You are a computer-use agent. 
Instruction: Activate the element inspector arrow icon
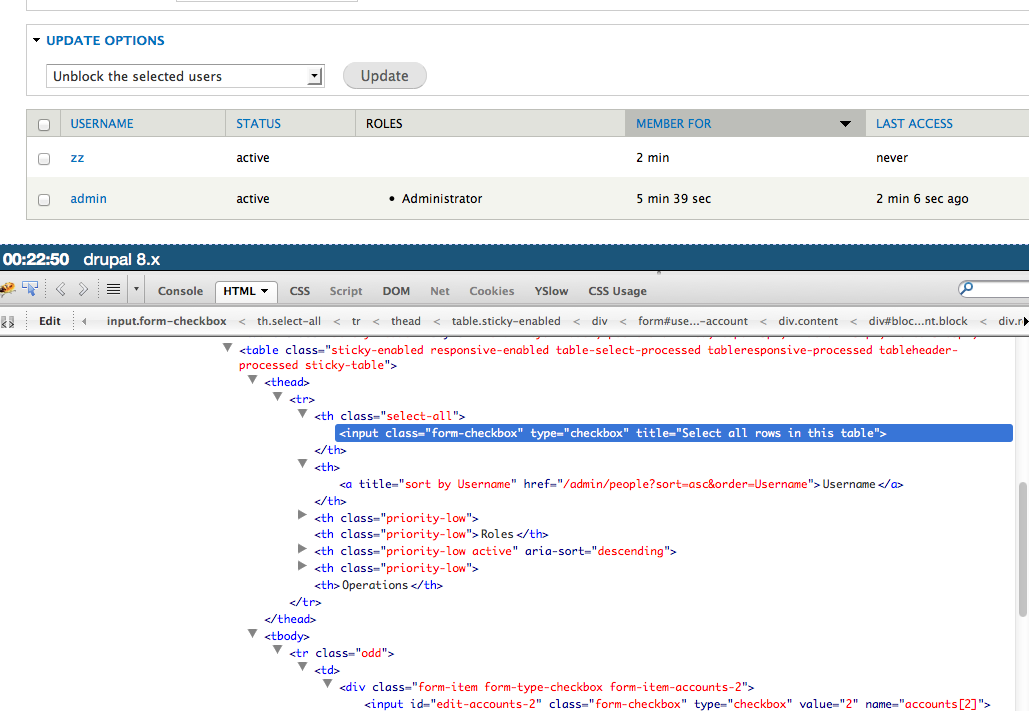click(x=30, y=289)
